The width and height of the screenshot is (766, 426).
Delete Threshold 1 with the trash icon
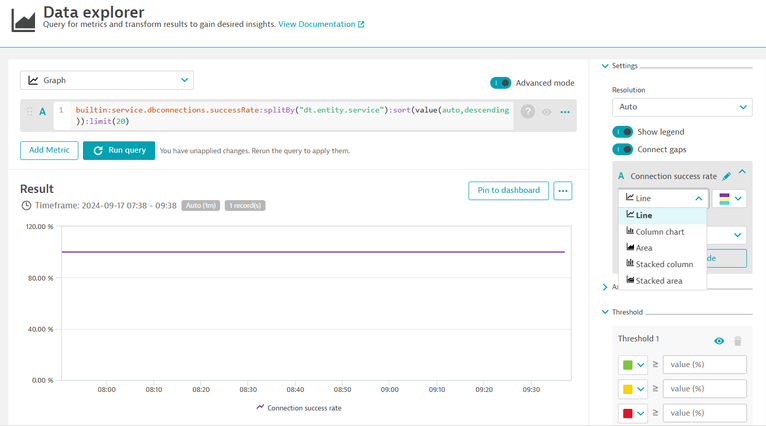pos(738,341)
